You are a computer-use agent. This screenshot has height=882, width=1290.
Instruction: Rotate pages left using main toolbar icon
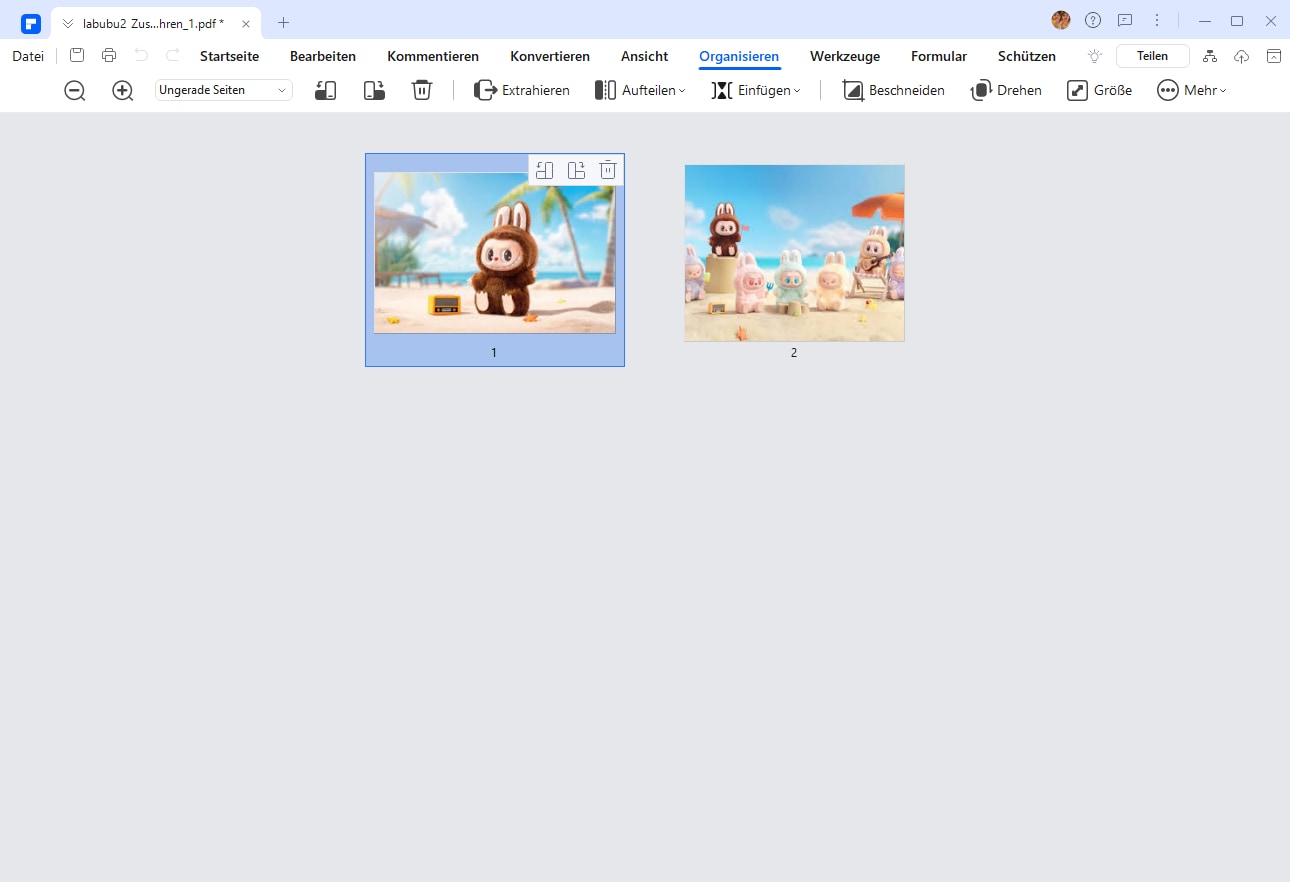[325, 90]
